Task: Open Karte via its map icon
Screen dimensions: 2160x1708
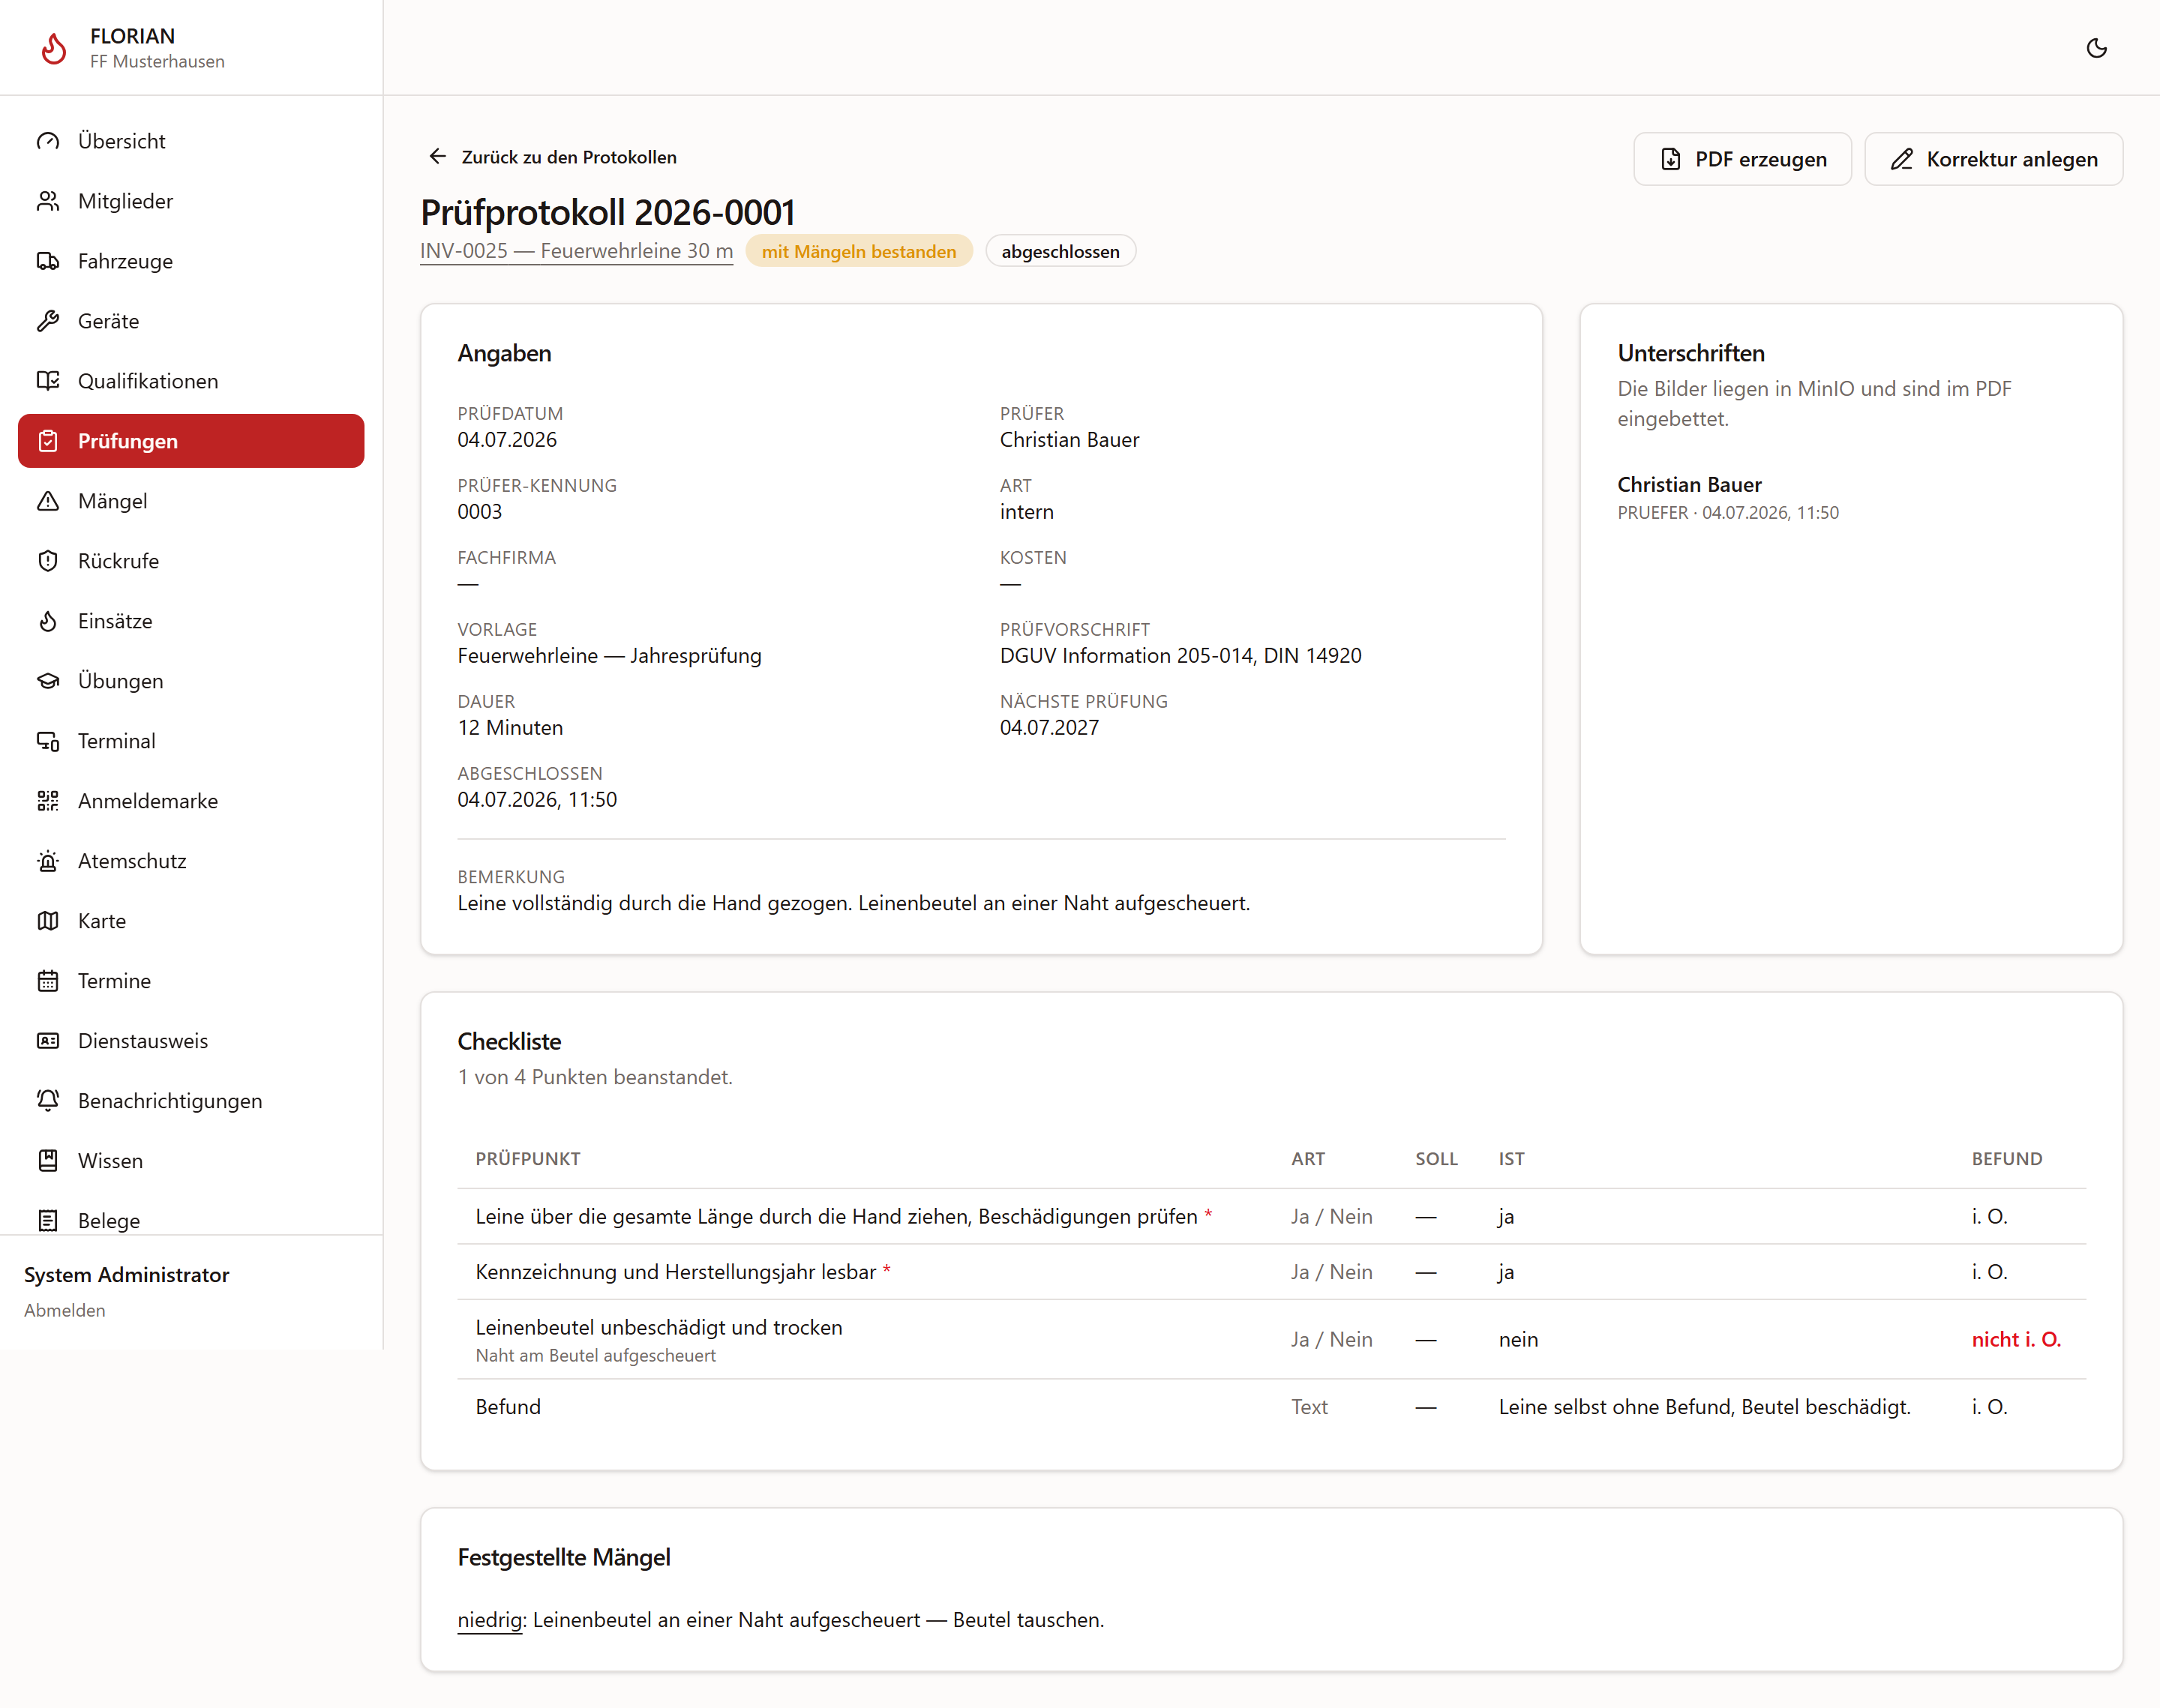Action: coord(48,921)
